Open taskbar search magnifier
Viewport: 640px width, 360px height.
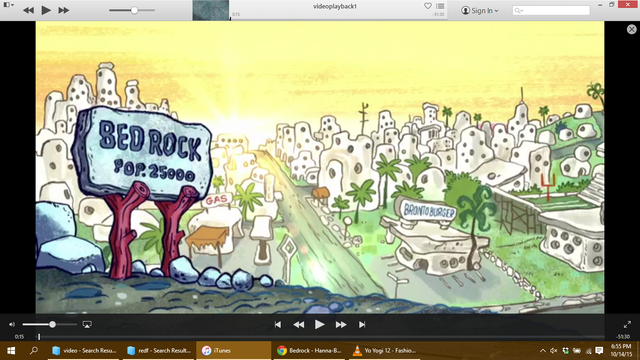coord(34,351)
